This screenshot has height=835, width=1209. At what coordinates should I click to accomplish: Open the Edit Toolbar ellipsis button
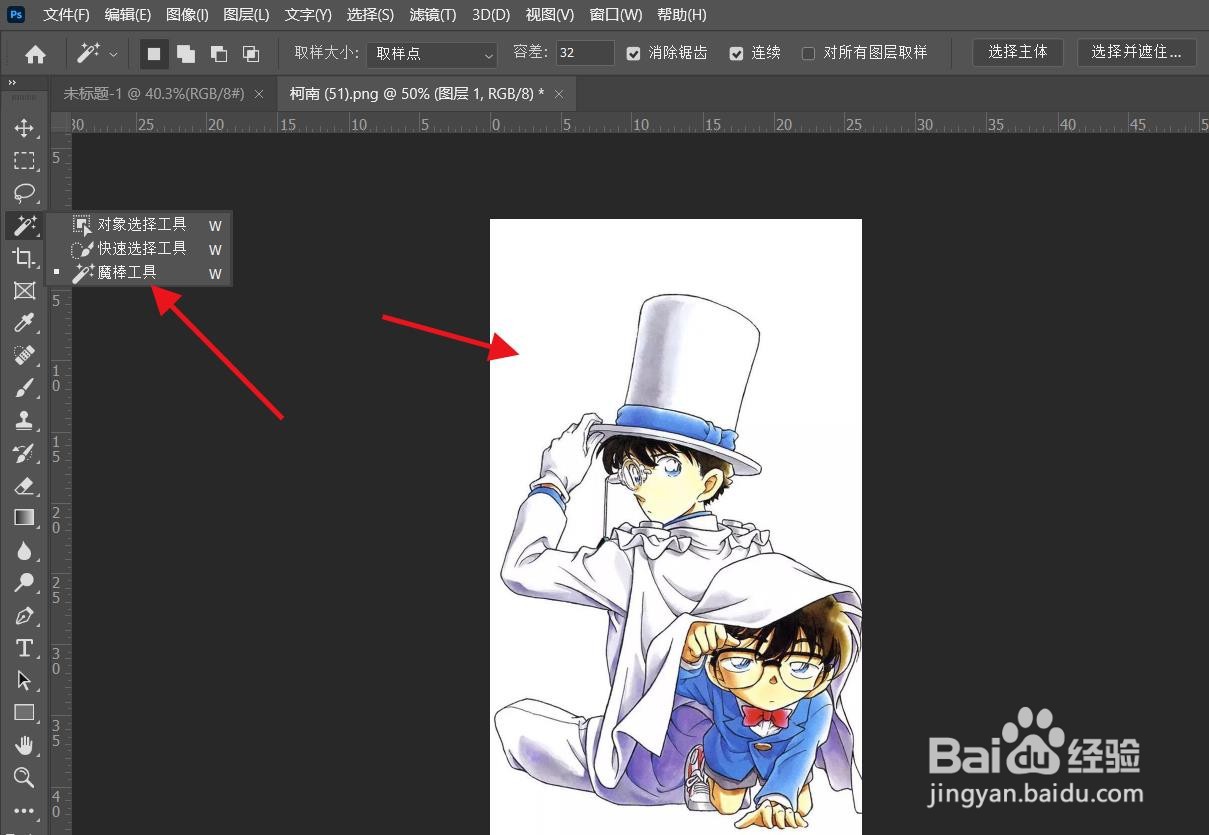(24, 811)
